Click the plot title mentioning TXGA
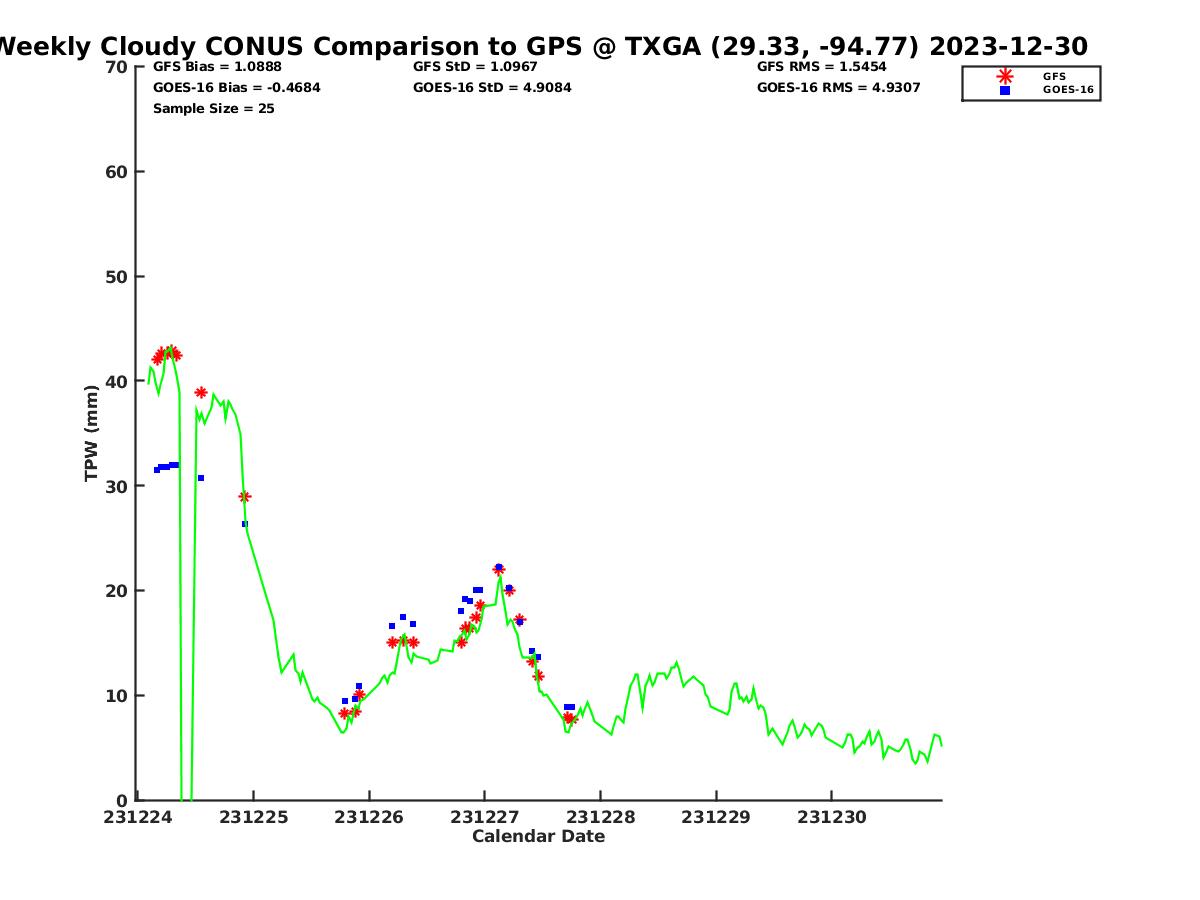Viewport: 1200px width, 900px height. point(540,47)
